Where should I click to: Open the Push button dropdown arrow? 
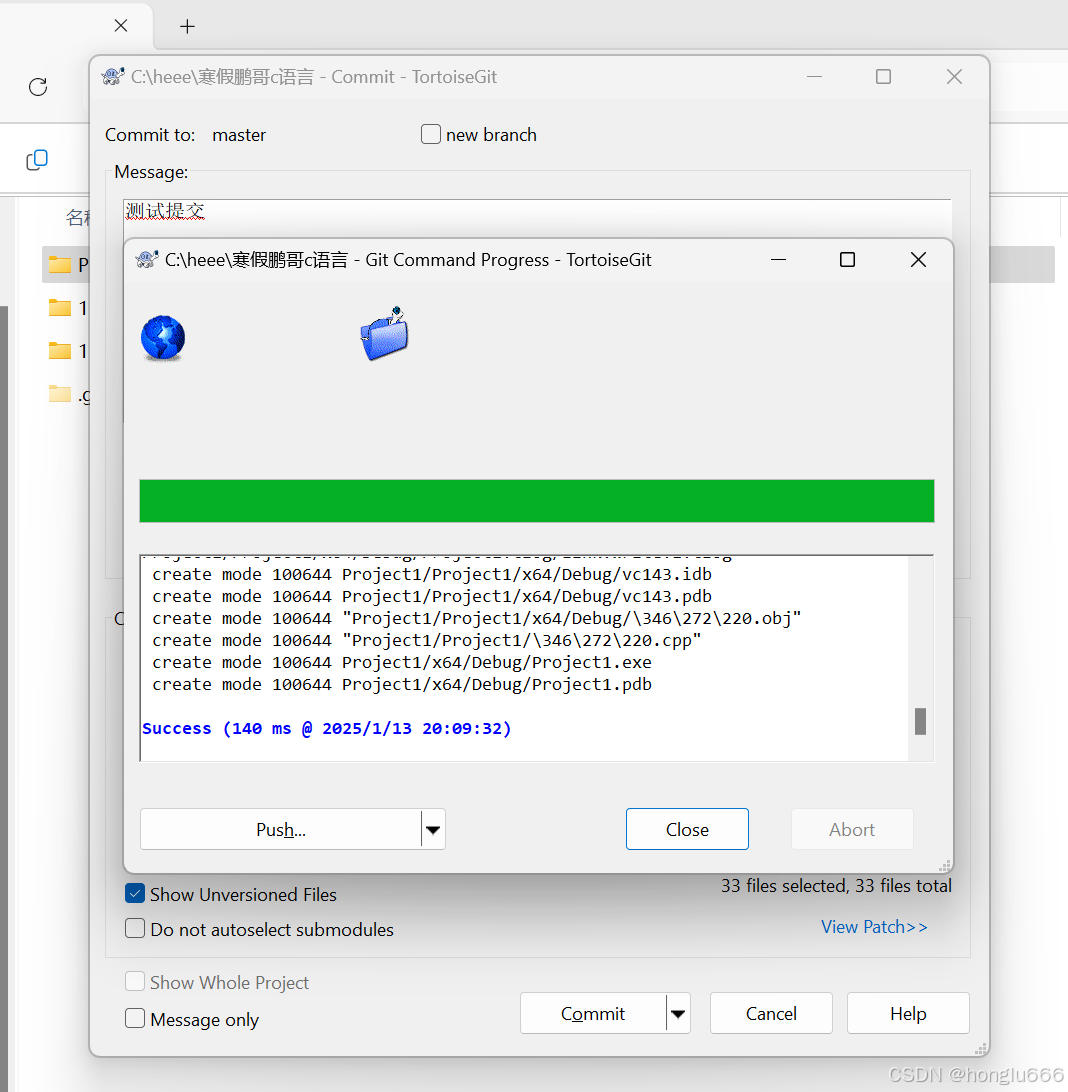[x=433, y=829]
